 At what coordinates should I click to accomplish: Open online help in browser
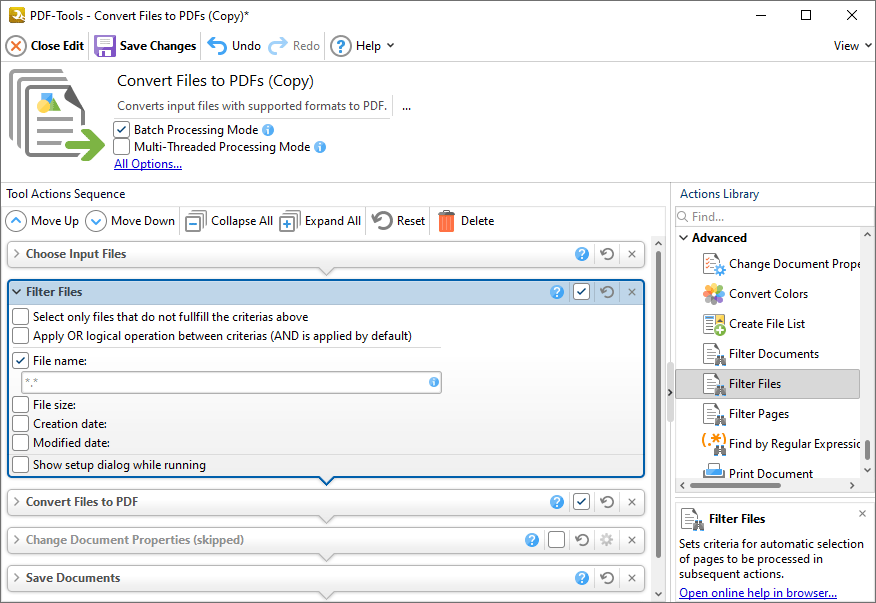pos(757,592)
